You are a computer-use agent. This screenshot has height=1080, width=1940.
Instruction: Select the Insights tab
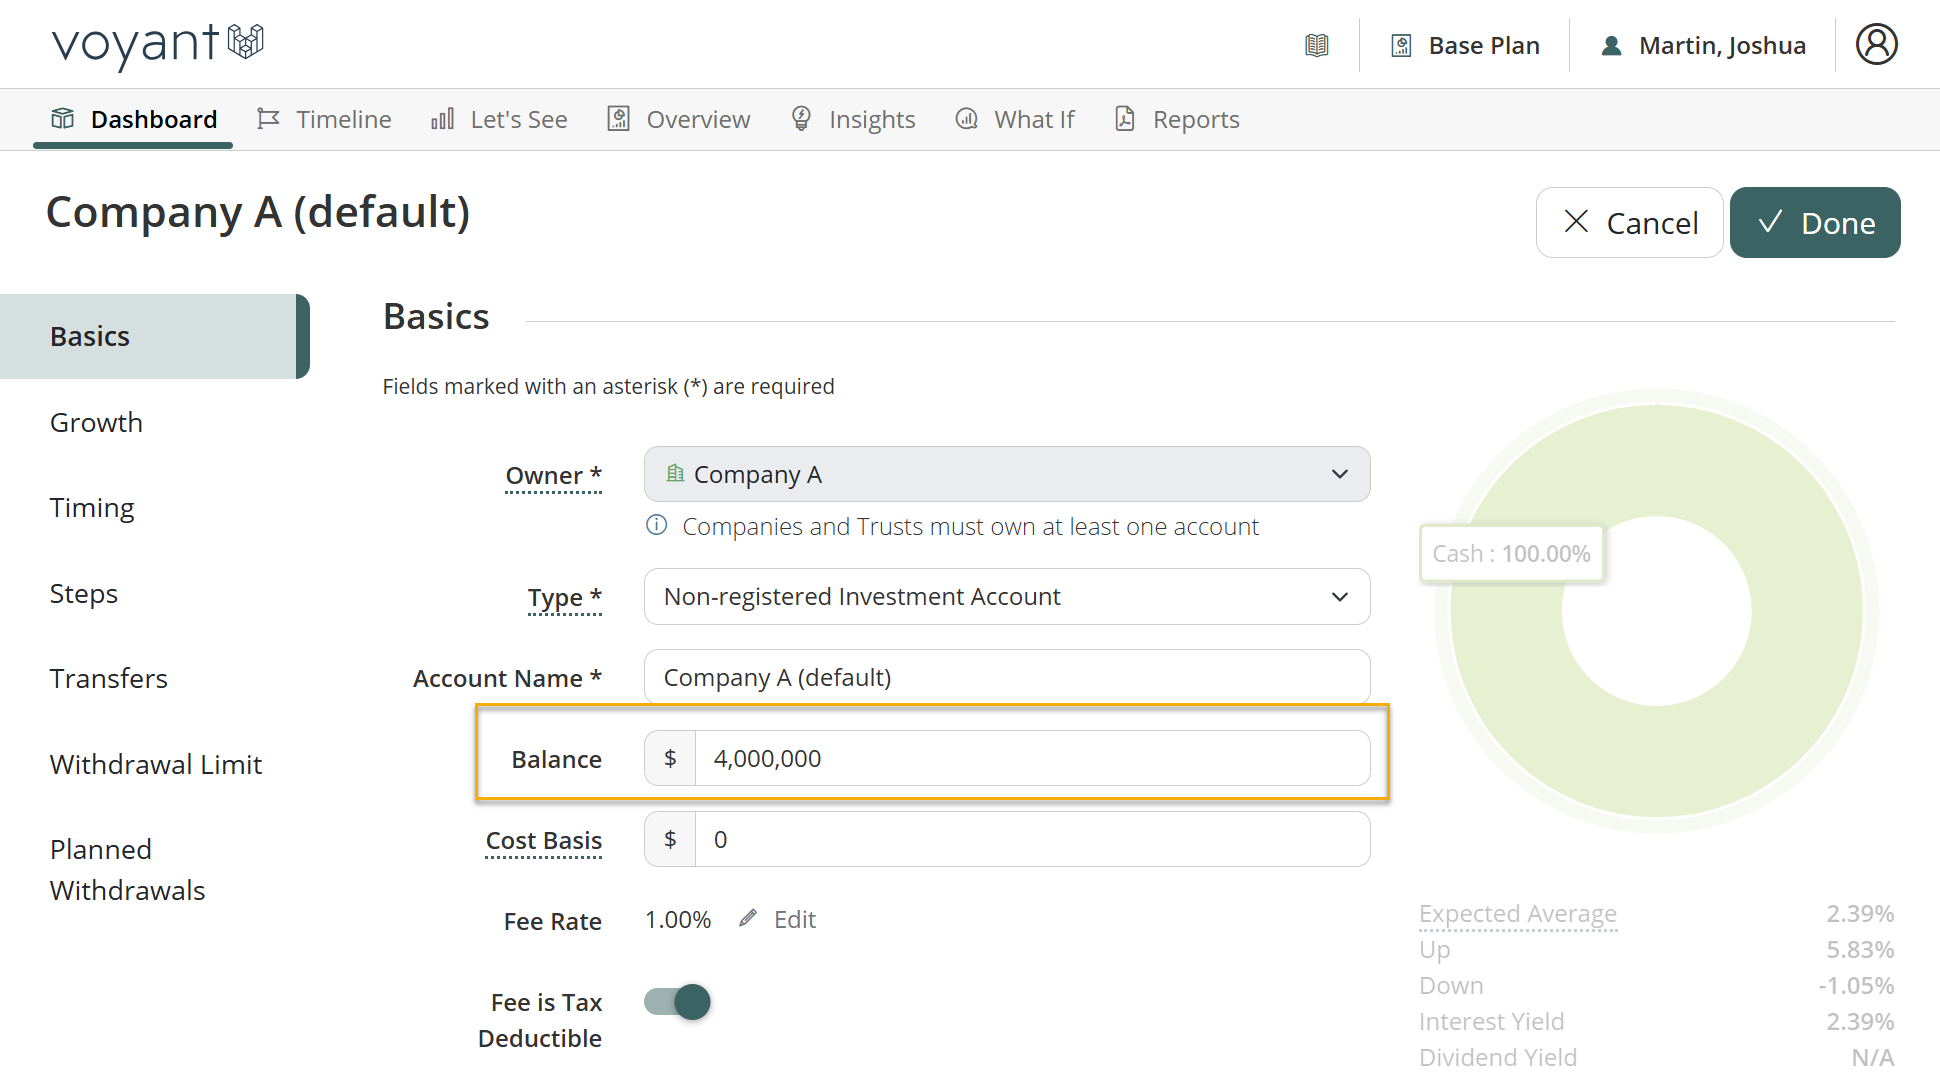pyautogui.click(x=853, y=120)
